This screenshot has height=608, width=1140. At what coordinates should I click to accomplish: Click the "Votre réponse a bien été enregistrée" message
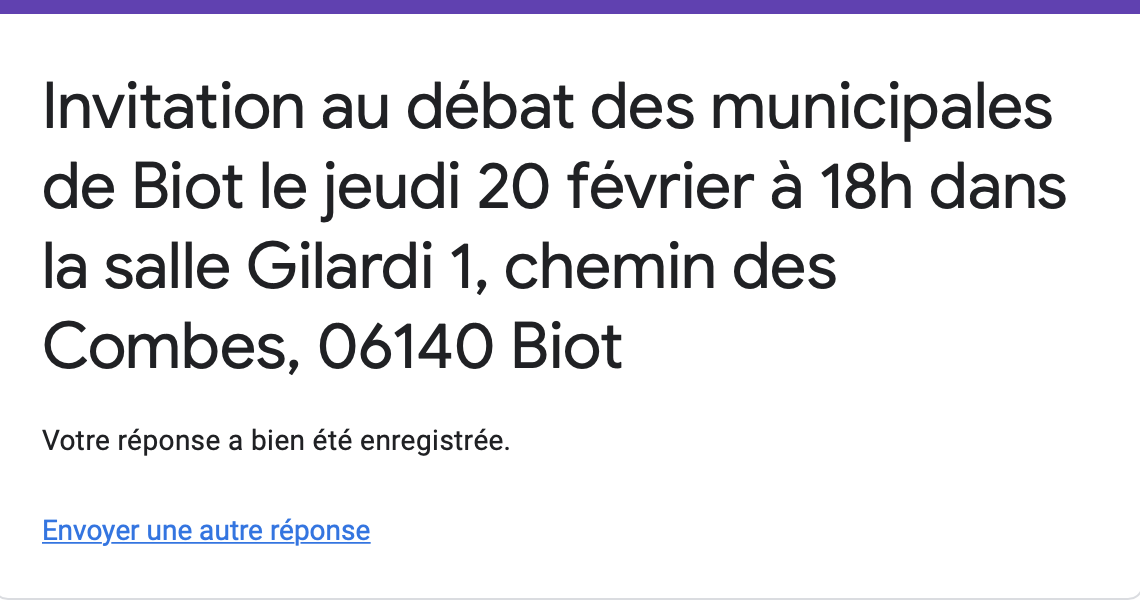(276, 441)
